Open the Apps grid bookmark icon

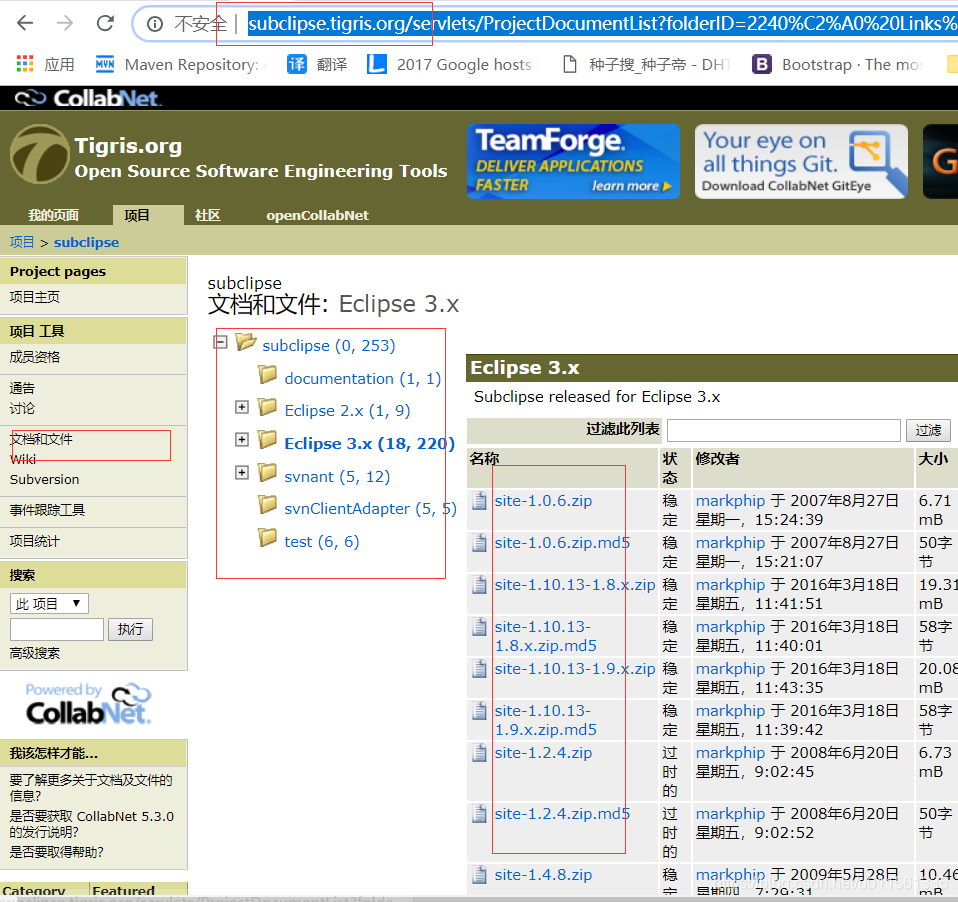[x=25, y=64]
